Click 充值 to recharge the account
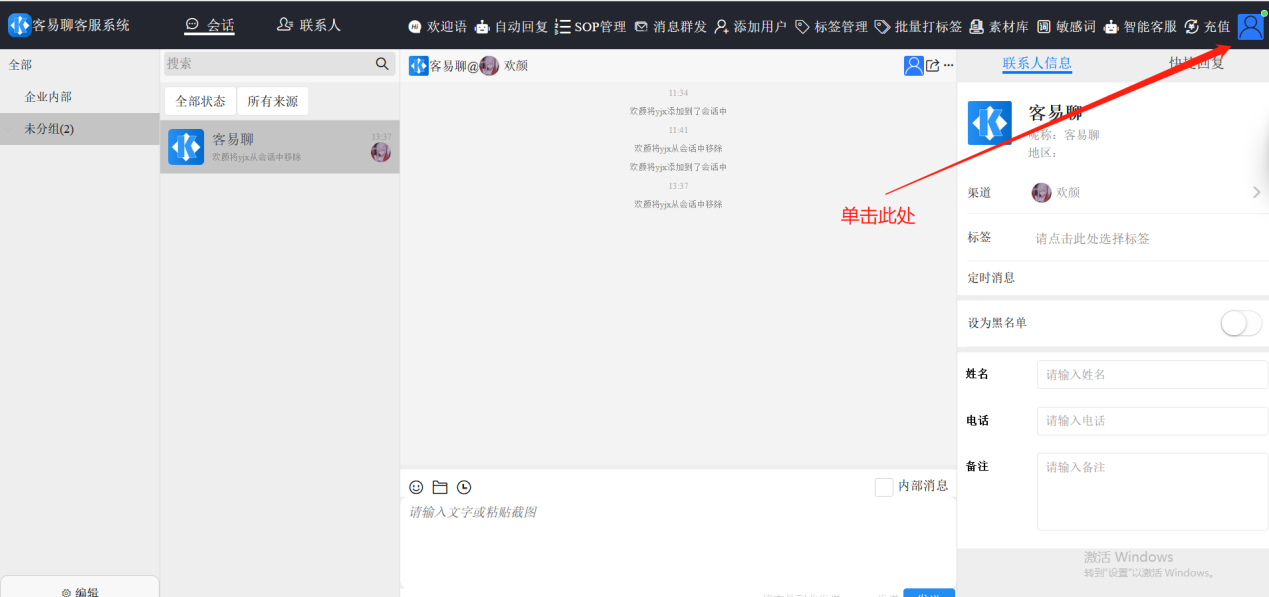Image resolution: width=1269 pixels, height=597 pixels. pyautogui.click(x=1207, y=27)
